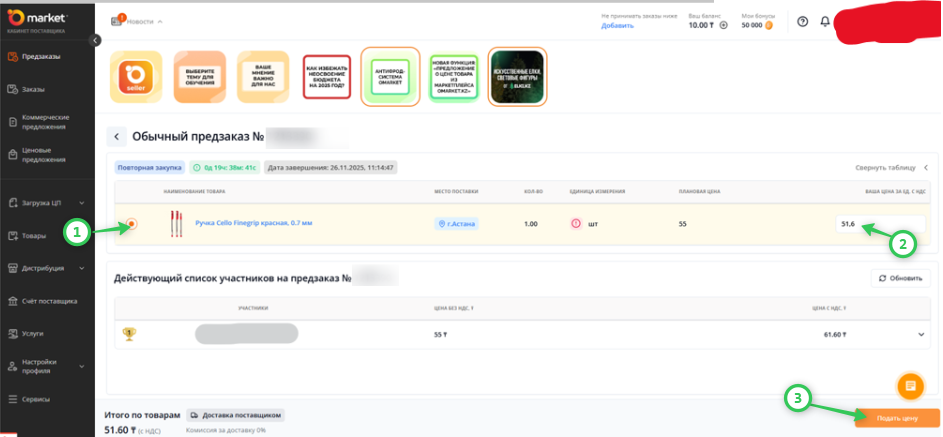Image resolution: width=943 pixels, height=437 pixels.
Task: Click the price input field showing 51.6
Action: [x=879, y=223]
